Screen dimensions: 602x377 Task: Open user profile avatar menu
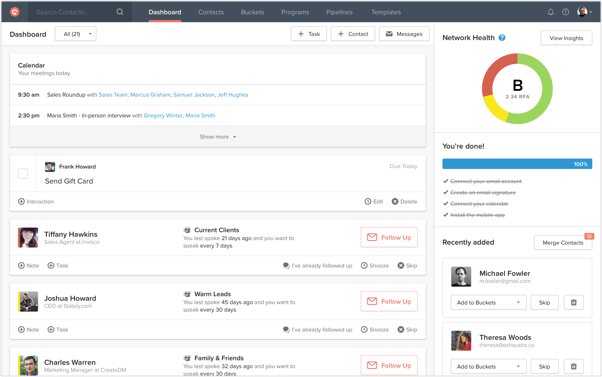(584, 12)
